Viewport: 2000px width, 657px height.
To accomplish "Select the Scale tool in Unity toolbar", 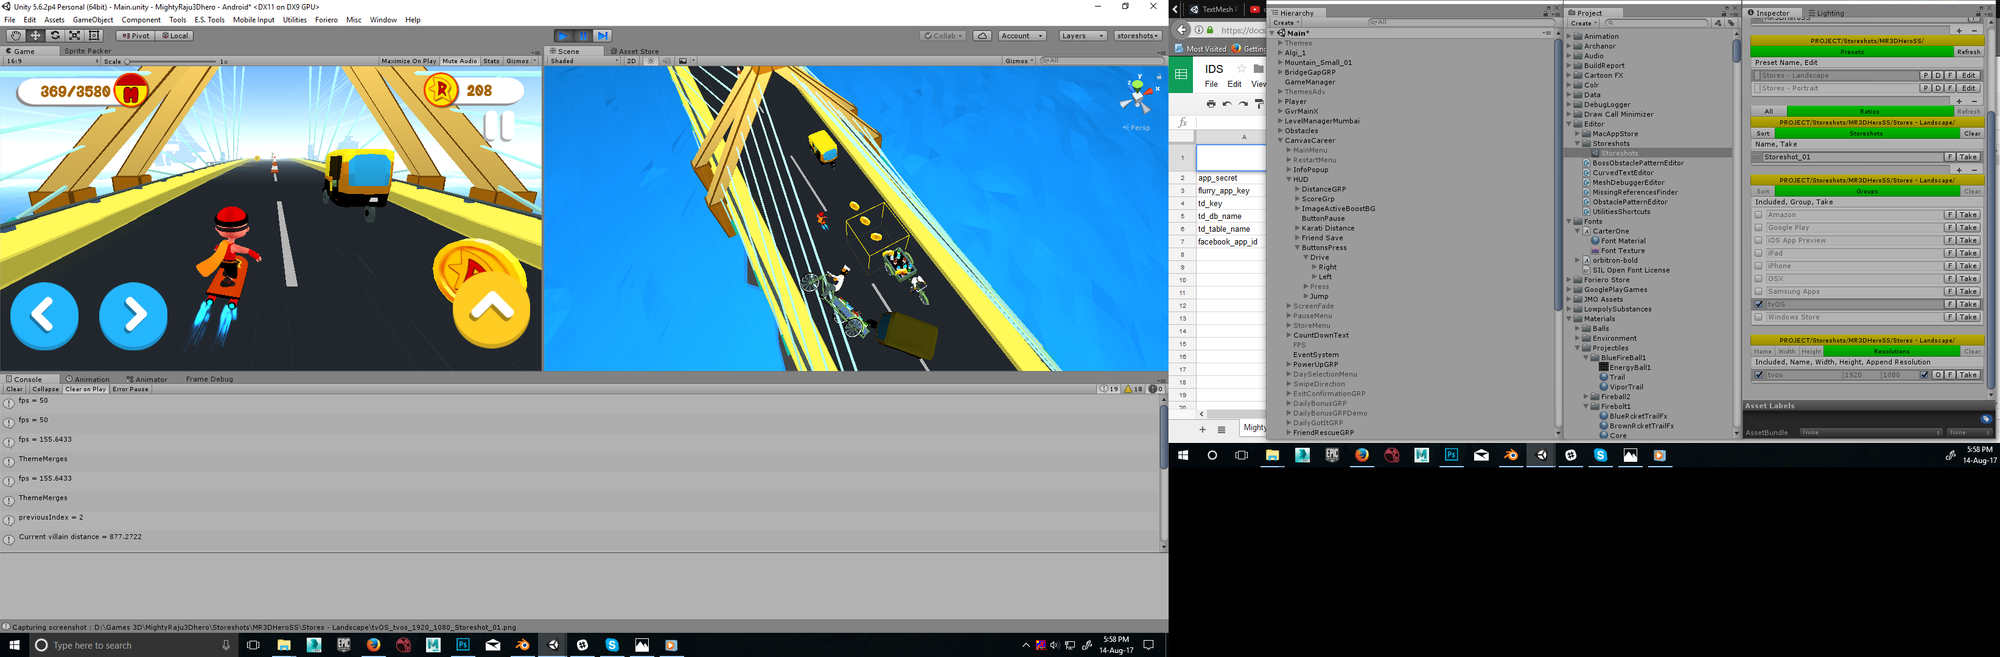I will [x=74, y=35].
